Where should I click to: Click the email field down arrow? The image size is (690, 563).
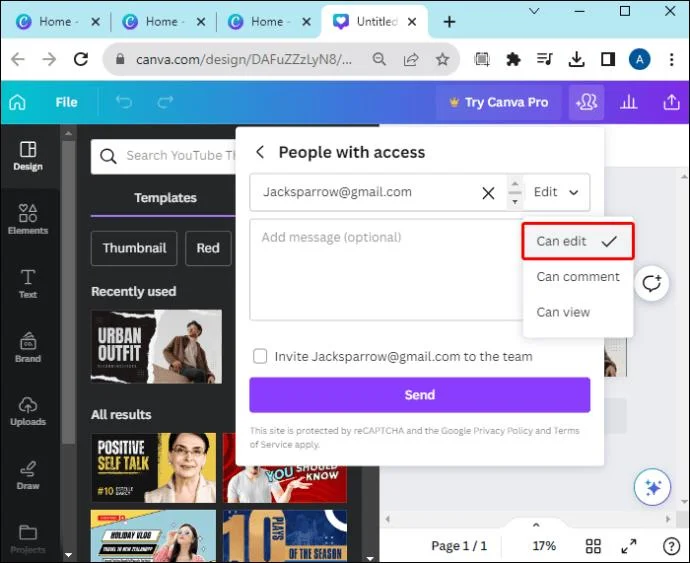pyautogui.click(x=515, y=202)
